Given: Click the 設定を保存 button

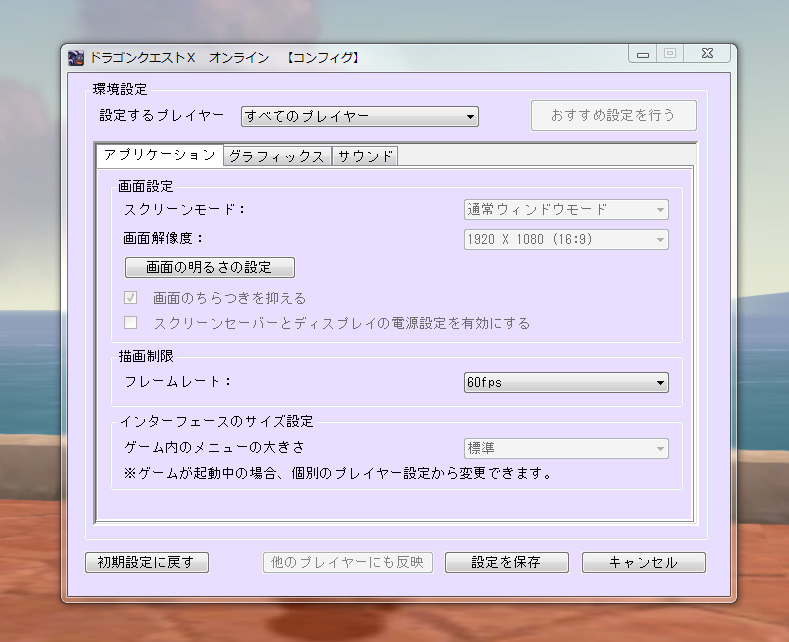Looking at the screenshot, I should point(507,562).
